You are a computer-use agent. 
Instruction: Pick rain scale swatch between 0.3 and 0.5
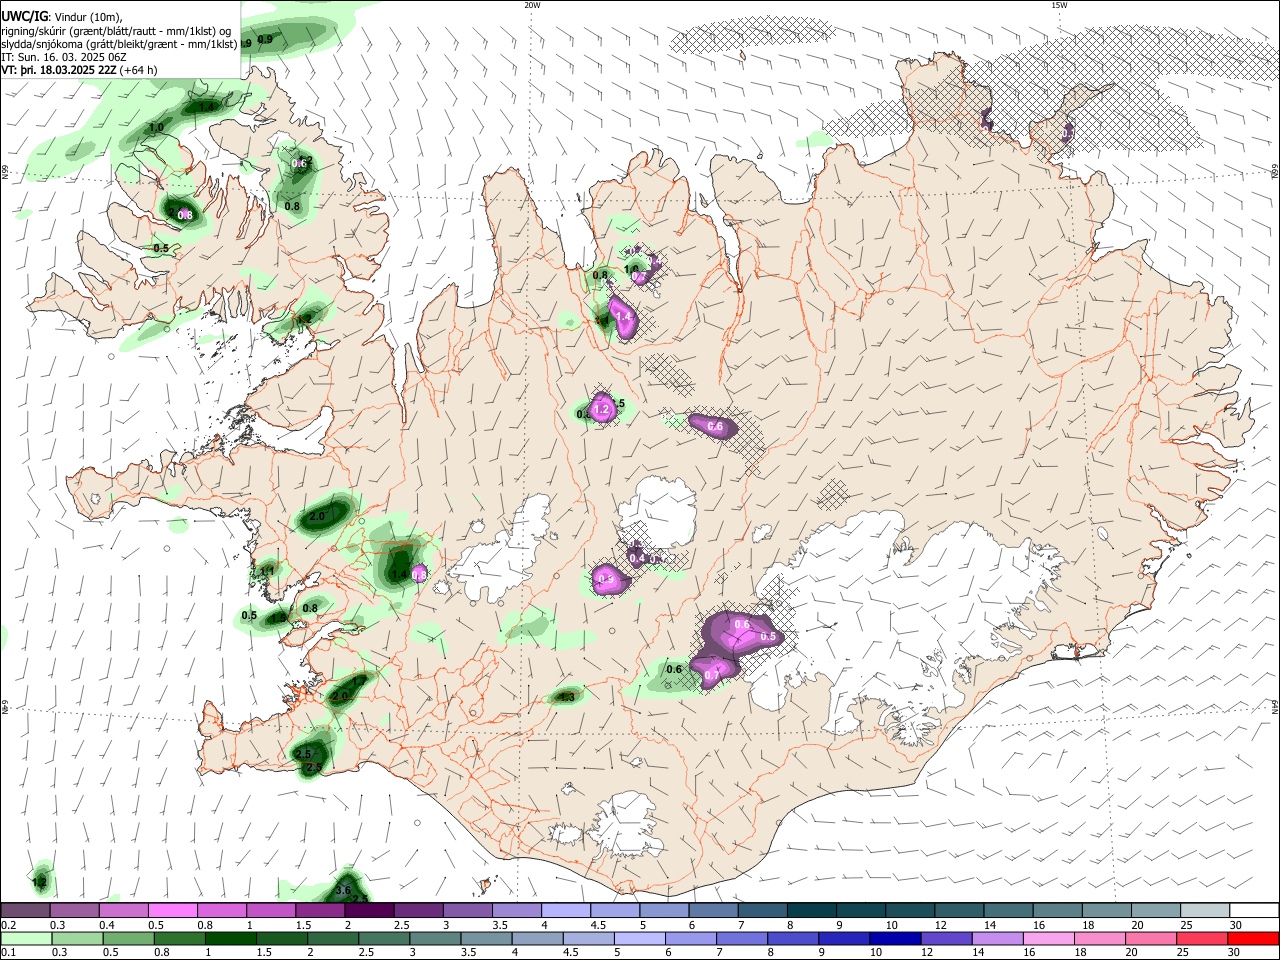(78, 938)
